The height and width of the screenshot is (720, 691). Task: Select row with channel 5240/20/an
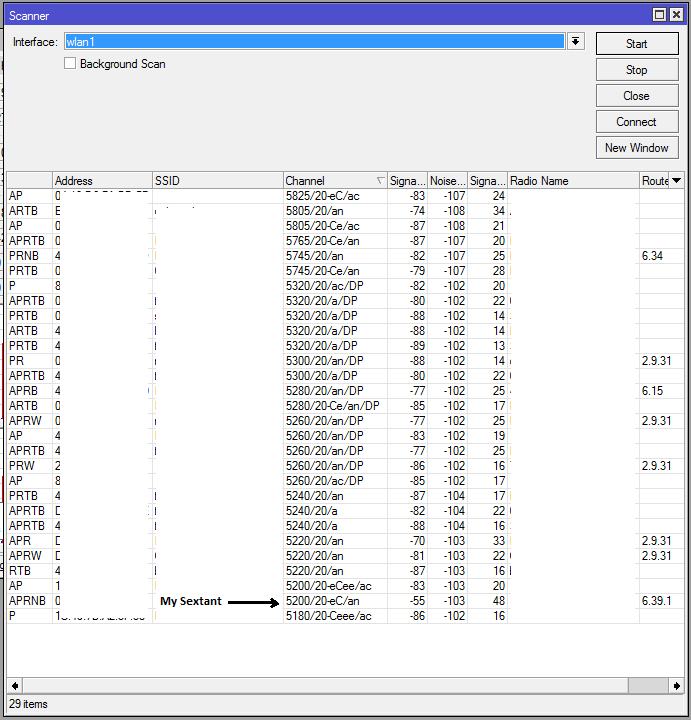(345, 496)
